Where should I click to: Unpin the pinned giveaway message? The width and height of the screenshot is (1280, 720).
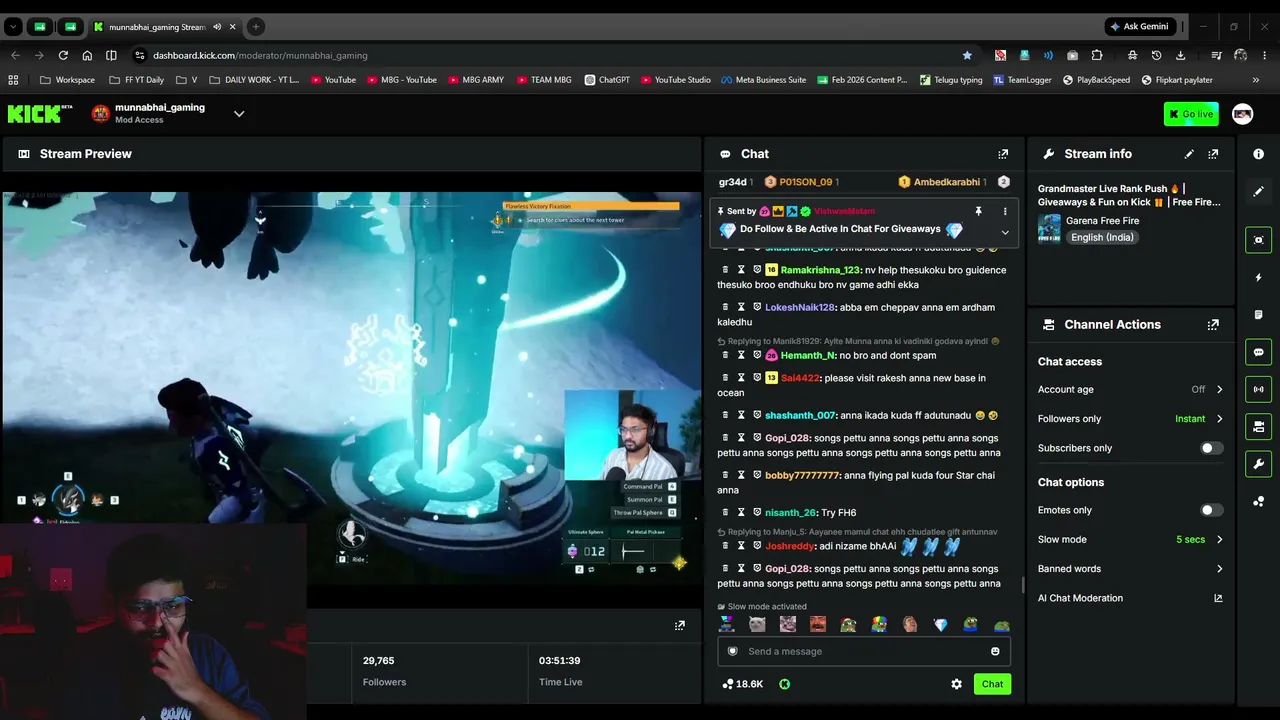[979, 211]
